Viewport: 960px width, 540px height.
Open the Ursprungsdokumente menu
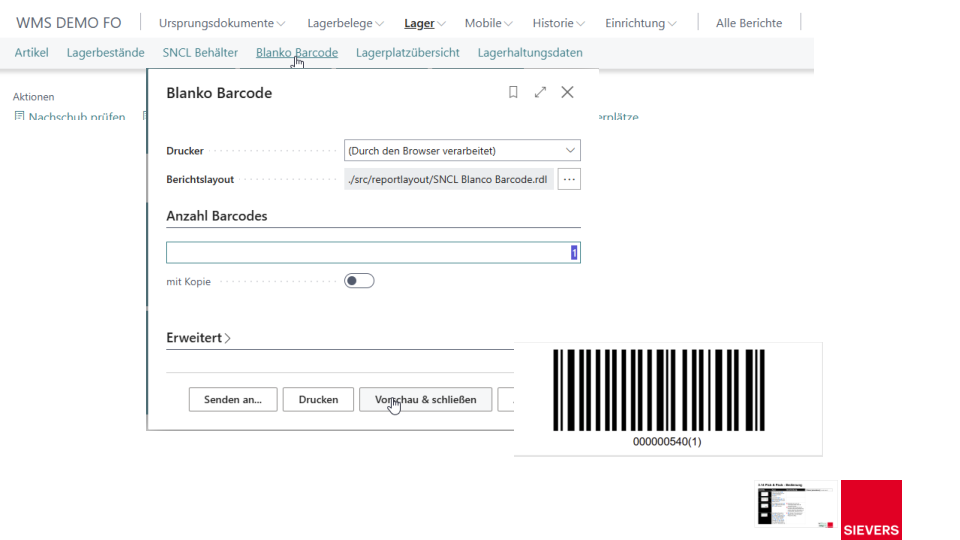222,23
